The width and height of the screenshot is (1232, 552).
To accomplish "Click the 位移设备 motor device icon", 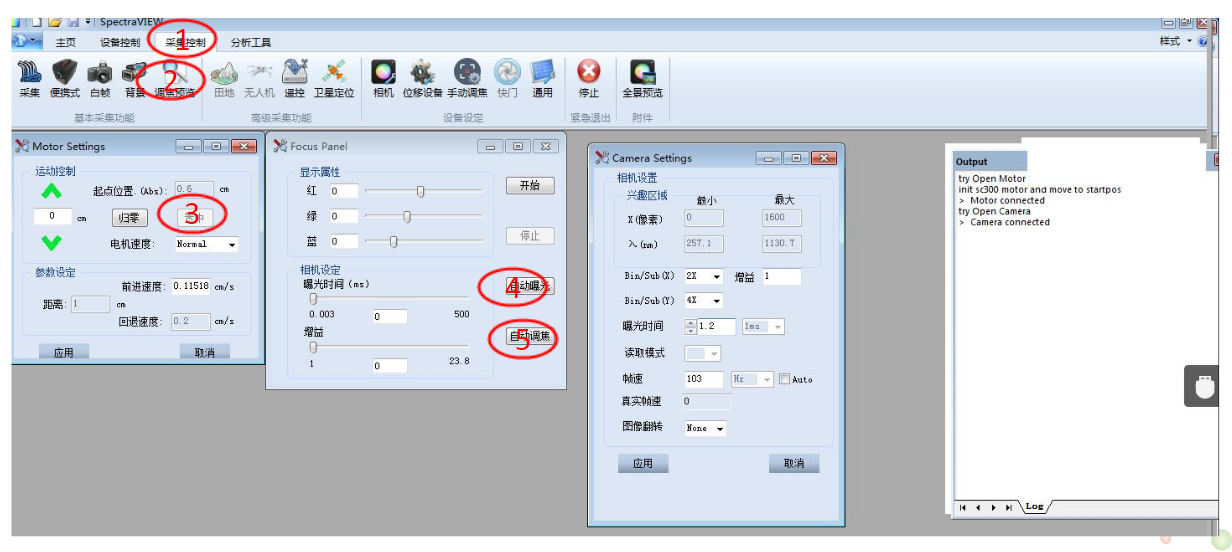I will 422,75.
